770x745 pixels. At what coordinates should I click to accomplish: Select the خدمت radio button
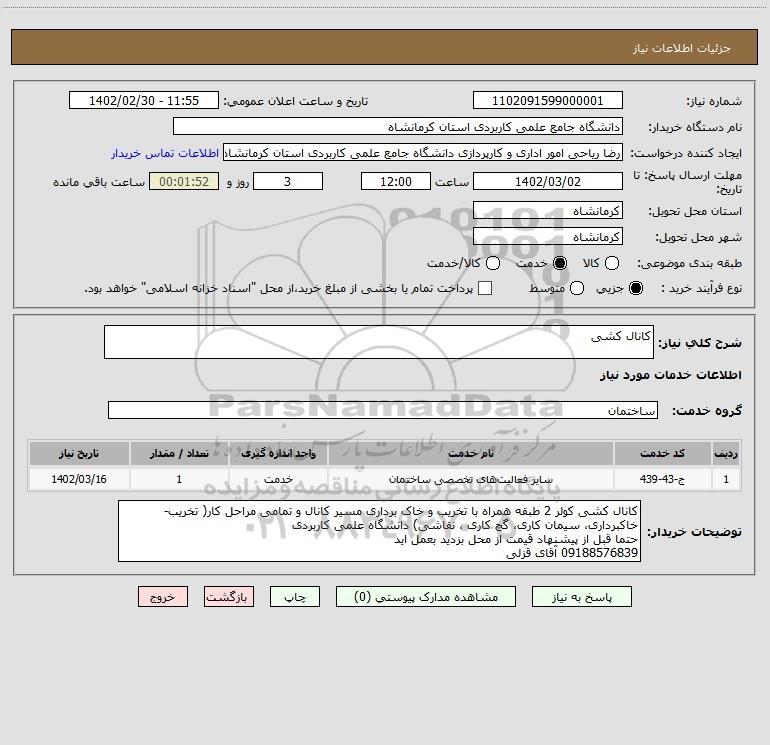coord(560,263)
